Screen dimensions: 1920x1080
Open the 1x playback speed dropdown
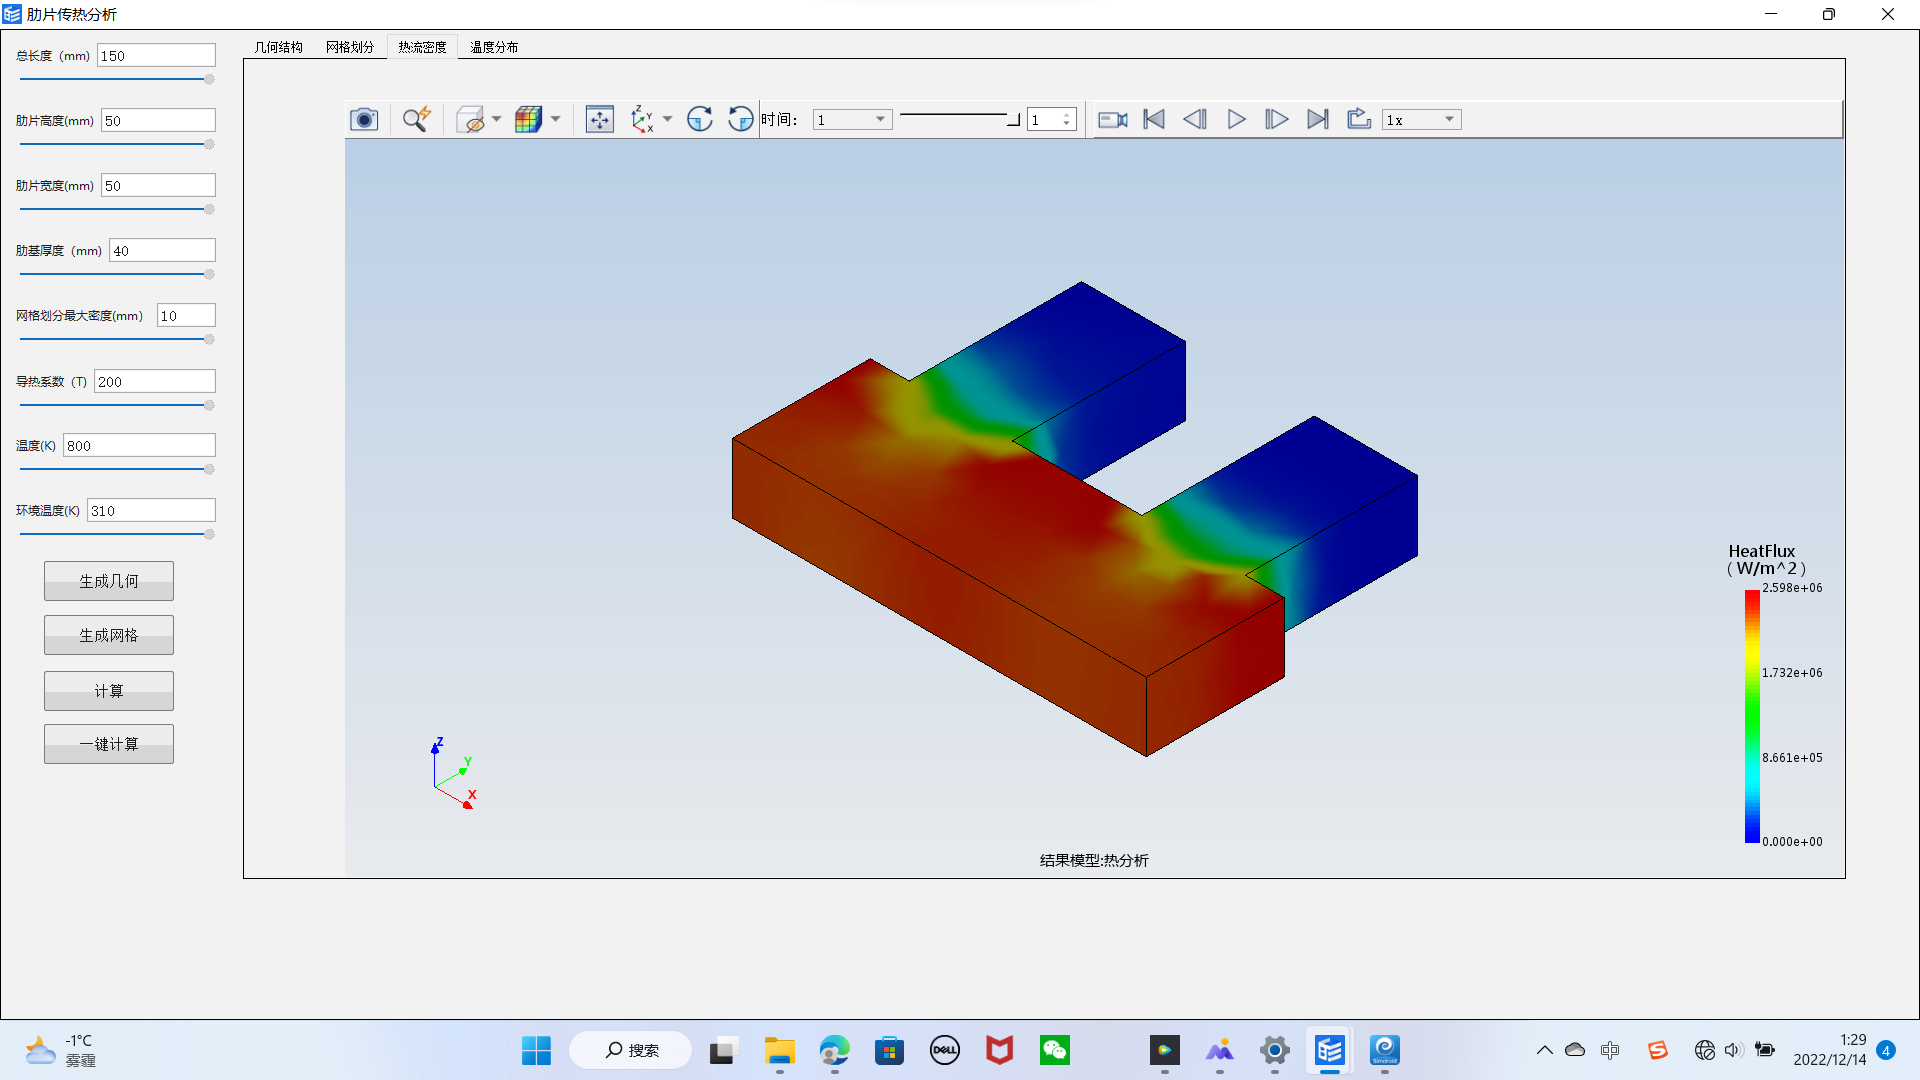pyautogui.click(x=1421, y=120)
